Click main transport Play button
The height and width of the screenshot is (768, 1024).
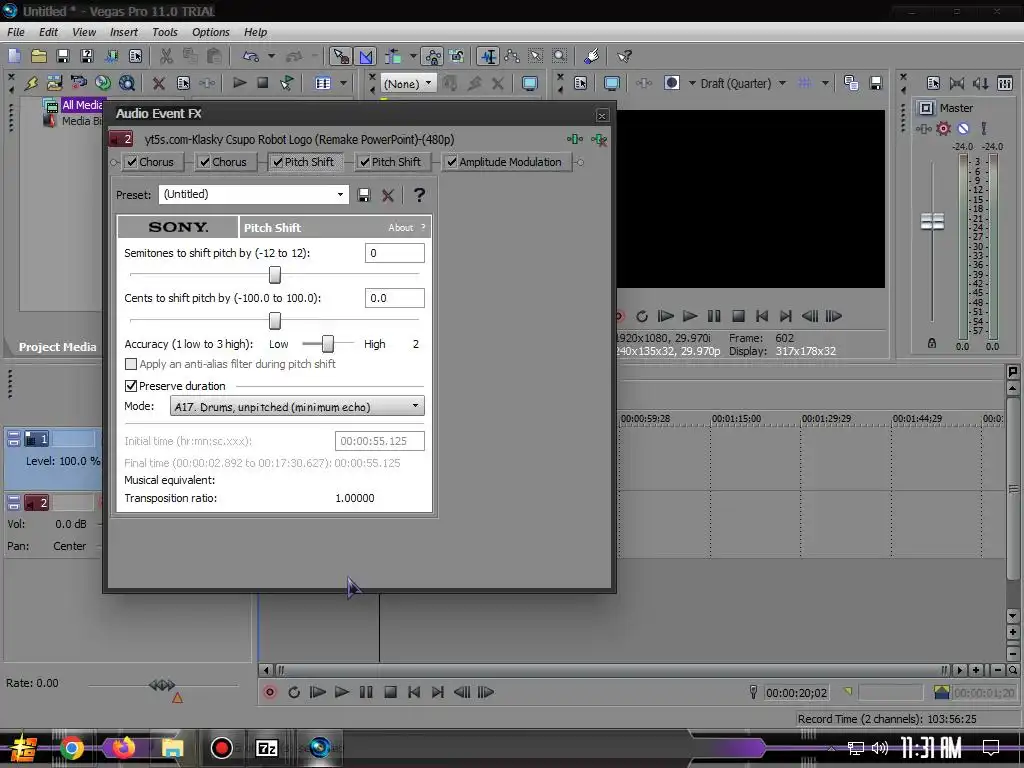[342, 692]
